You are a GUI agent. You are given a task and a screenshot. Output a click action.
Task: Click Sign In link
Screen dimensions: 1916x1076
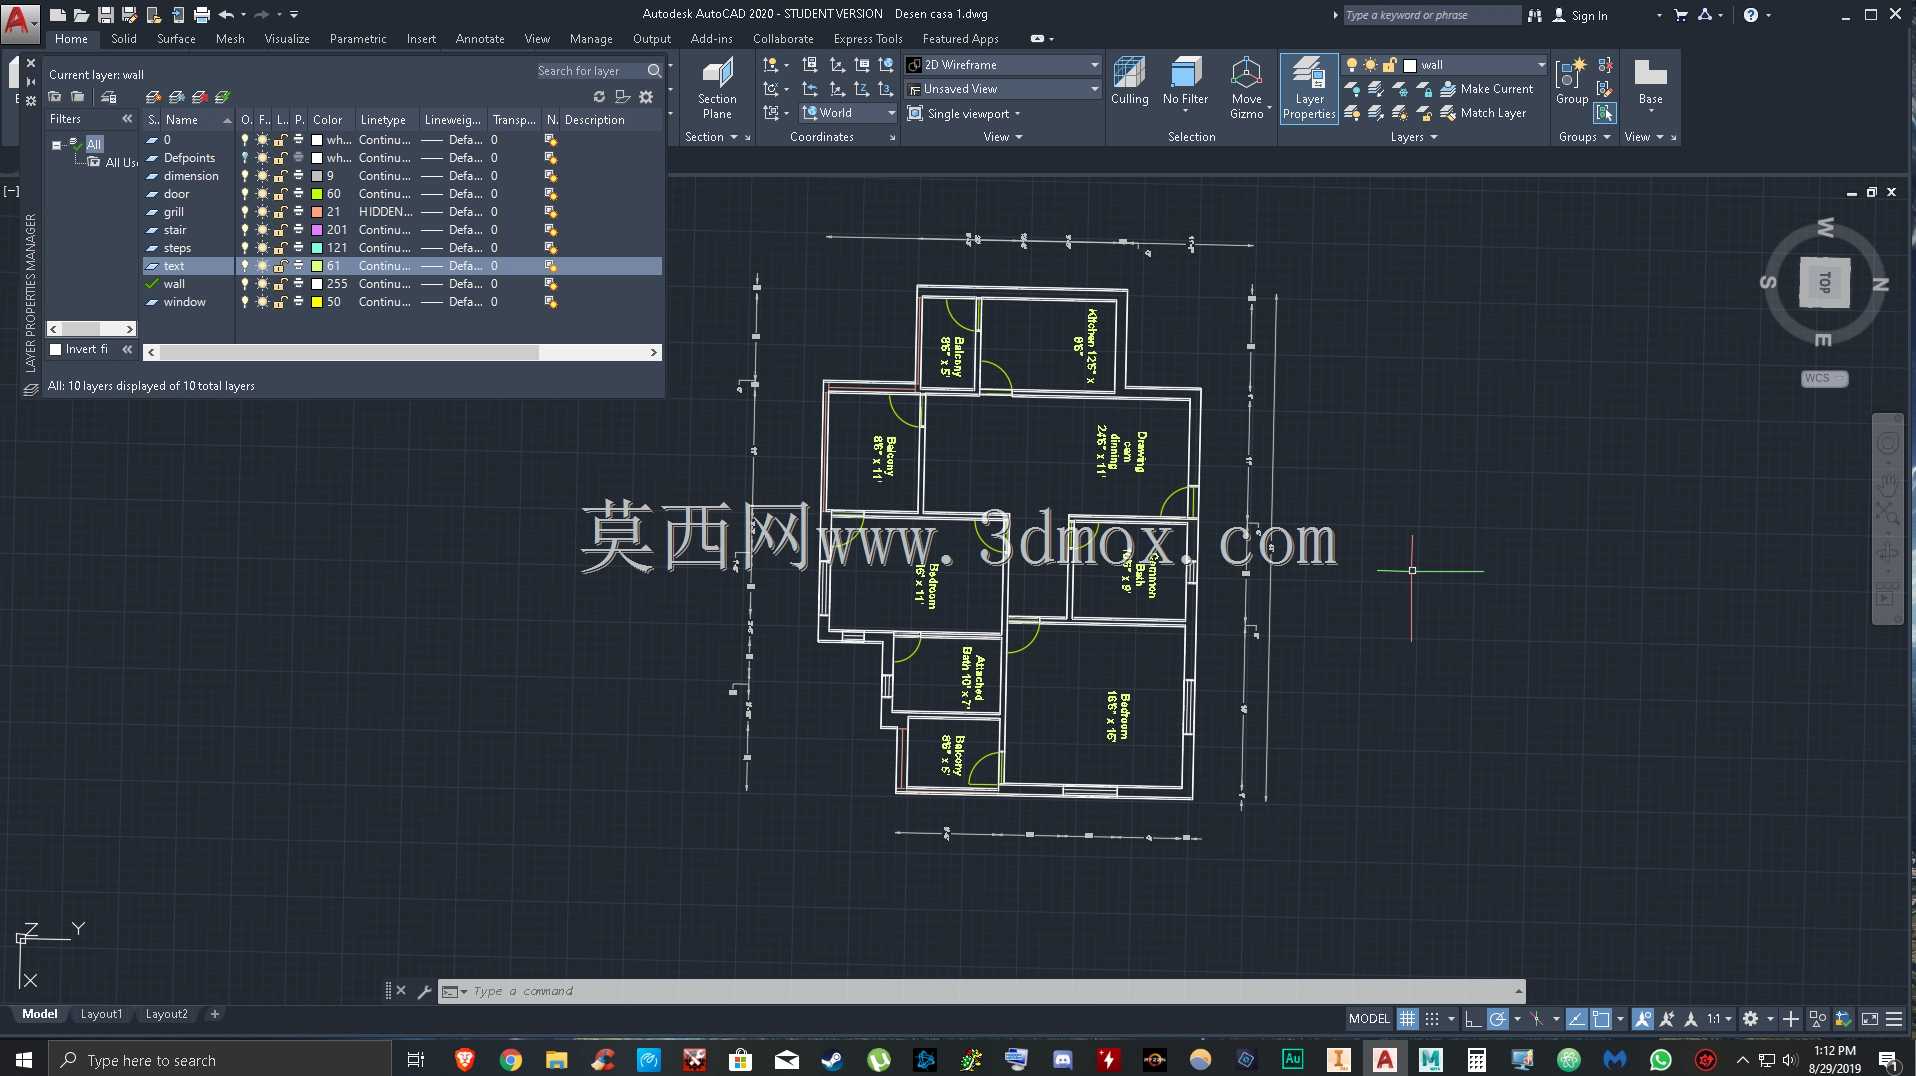[x=1580, y=15]
